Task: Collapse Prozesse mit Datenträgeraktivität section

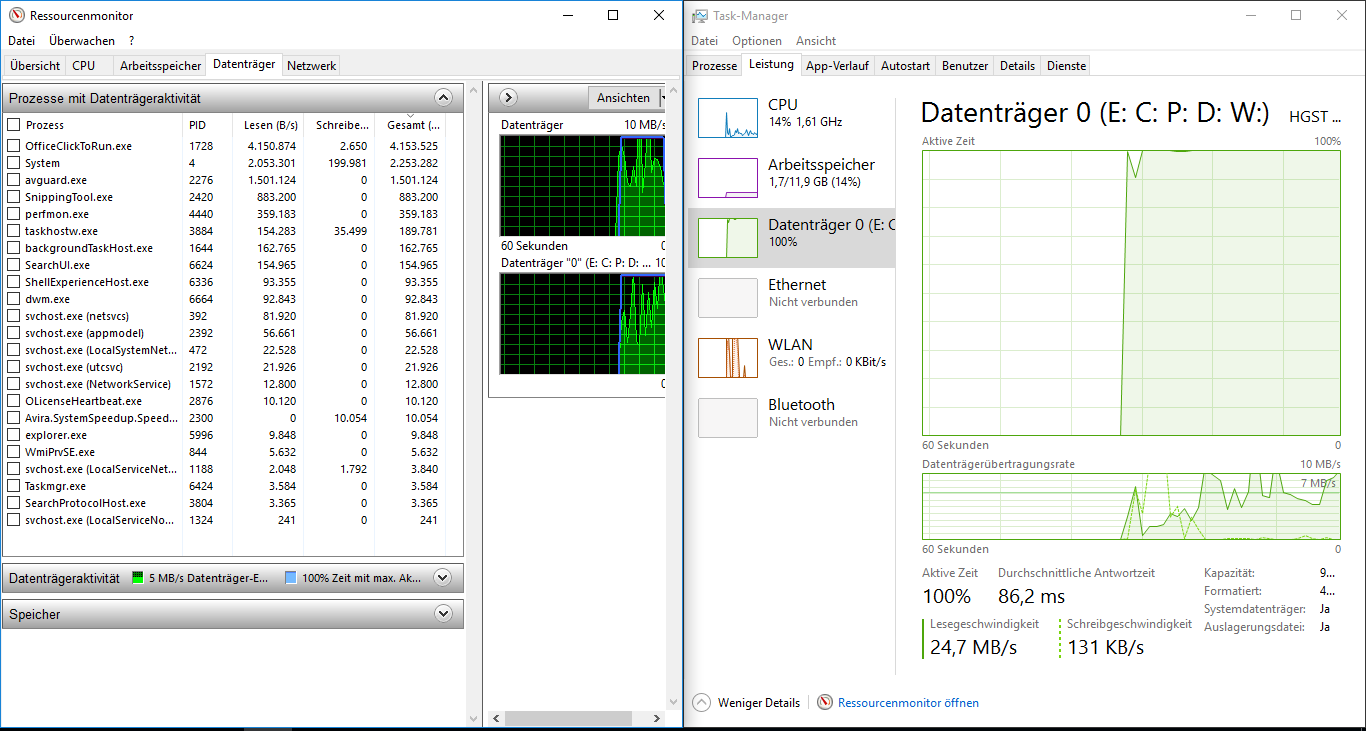Action: click(444, 98)
